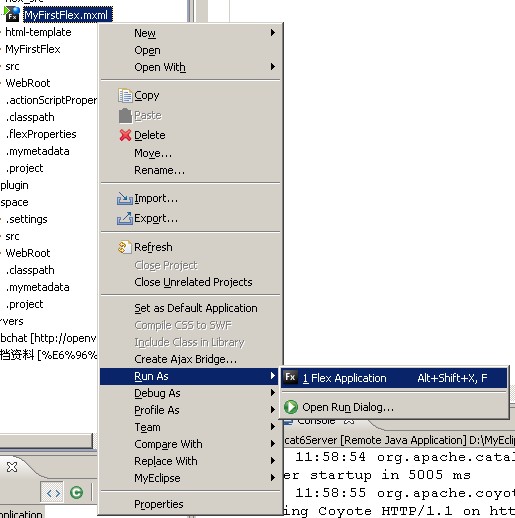Viewport: 515px width, 518px height.
Task: Select the plugin project node
Action: tap(14, 185)
